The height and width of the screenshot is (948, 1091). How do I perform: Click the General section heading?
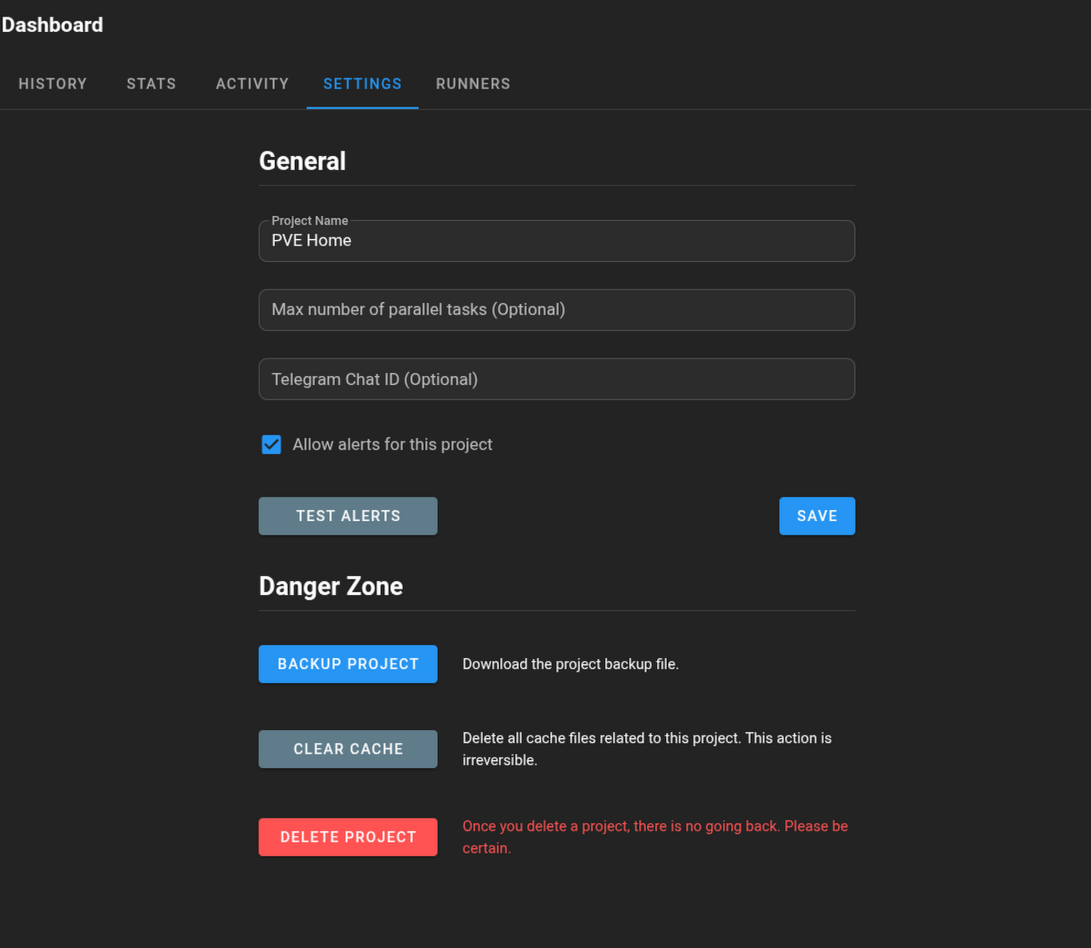[302, 161]
